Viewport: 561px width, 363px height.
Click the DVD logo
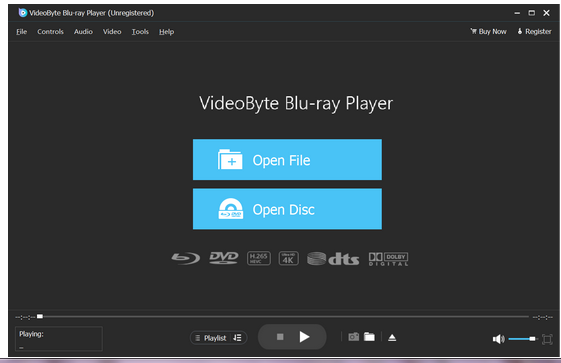pyautogui.click(x=224, y=258)
